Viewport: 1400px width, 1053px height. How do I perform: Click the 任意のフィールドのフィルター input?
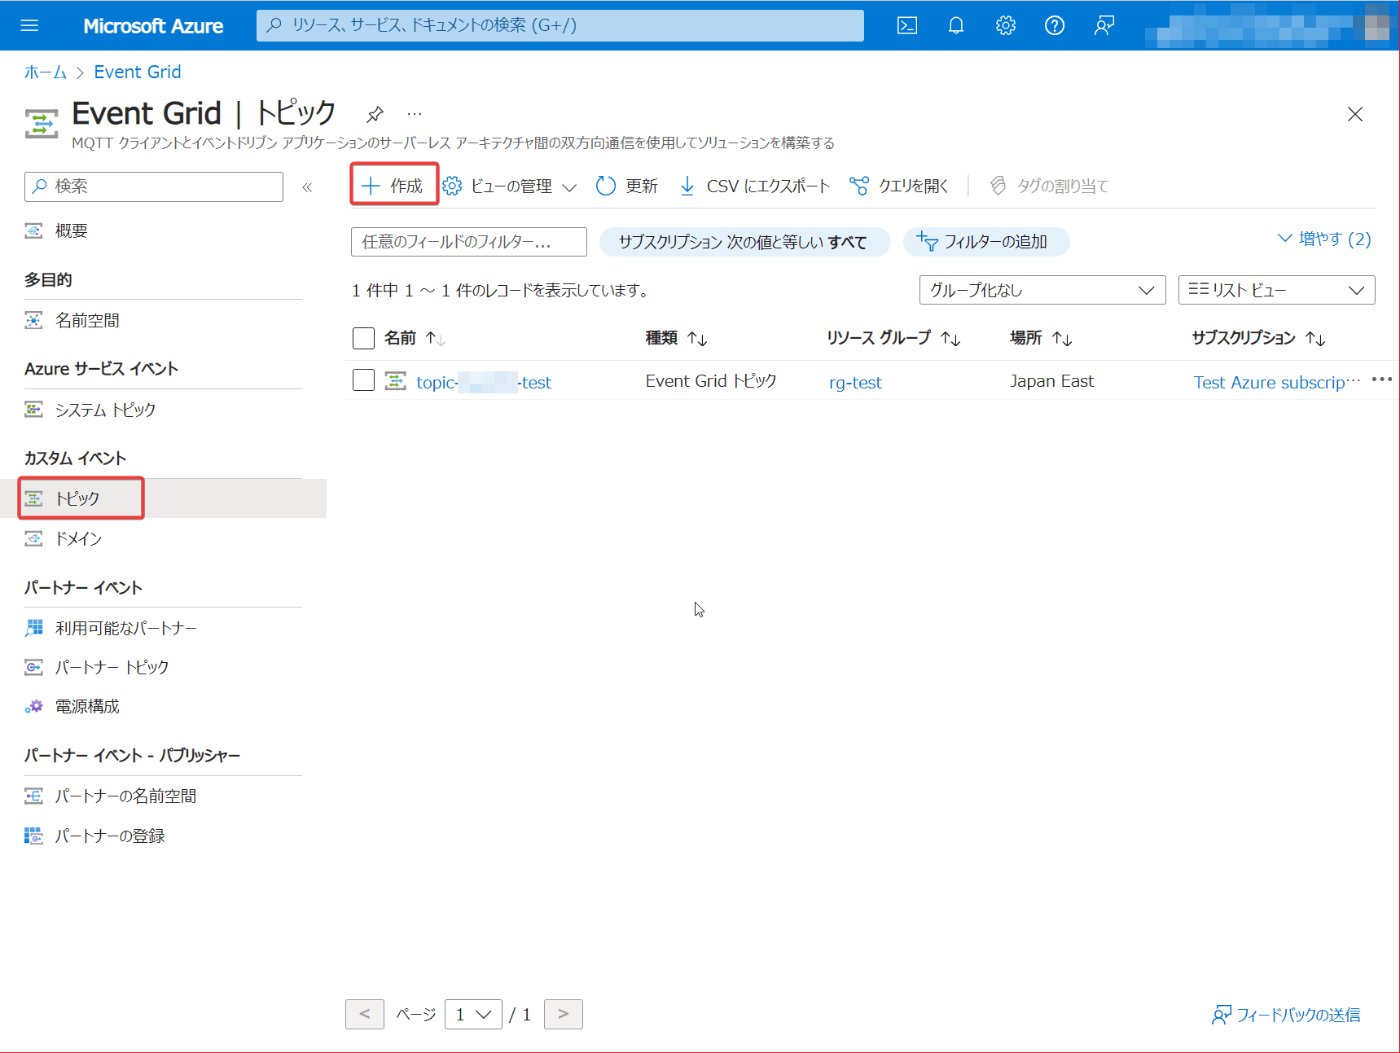[x=469, y=242]
